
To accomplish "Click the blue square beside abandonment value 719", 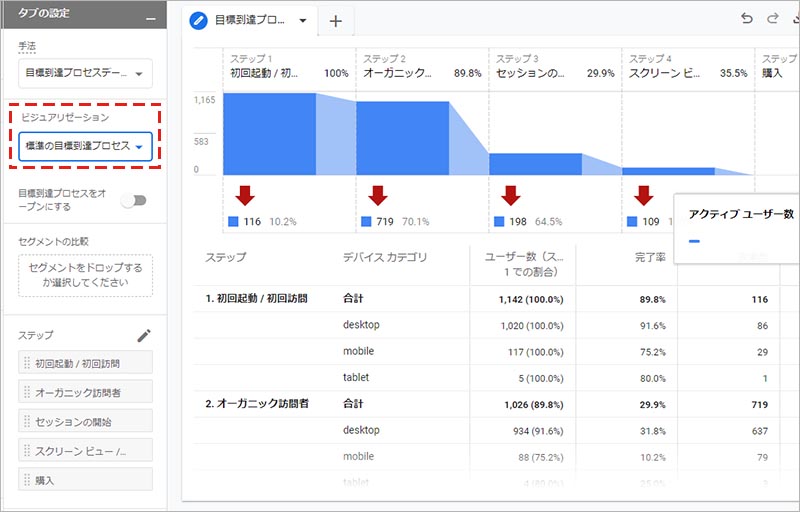I will pyautogui.click(x=366, y=221).
